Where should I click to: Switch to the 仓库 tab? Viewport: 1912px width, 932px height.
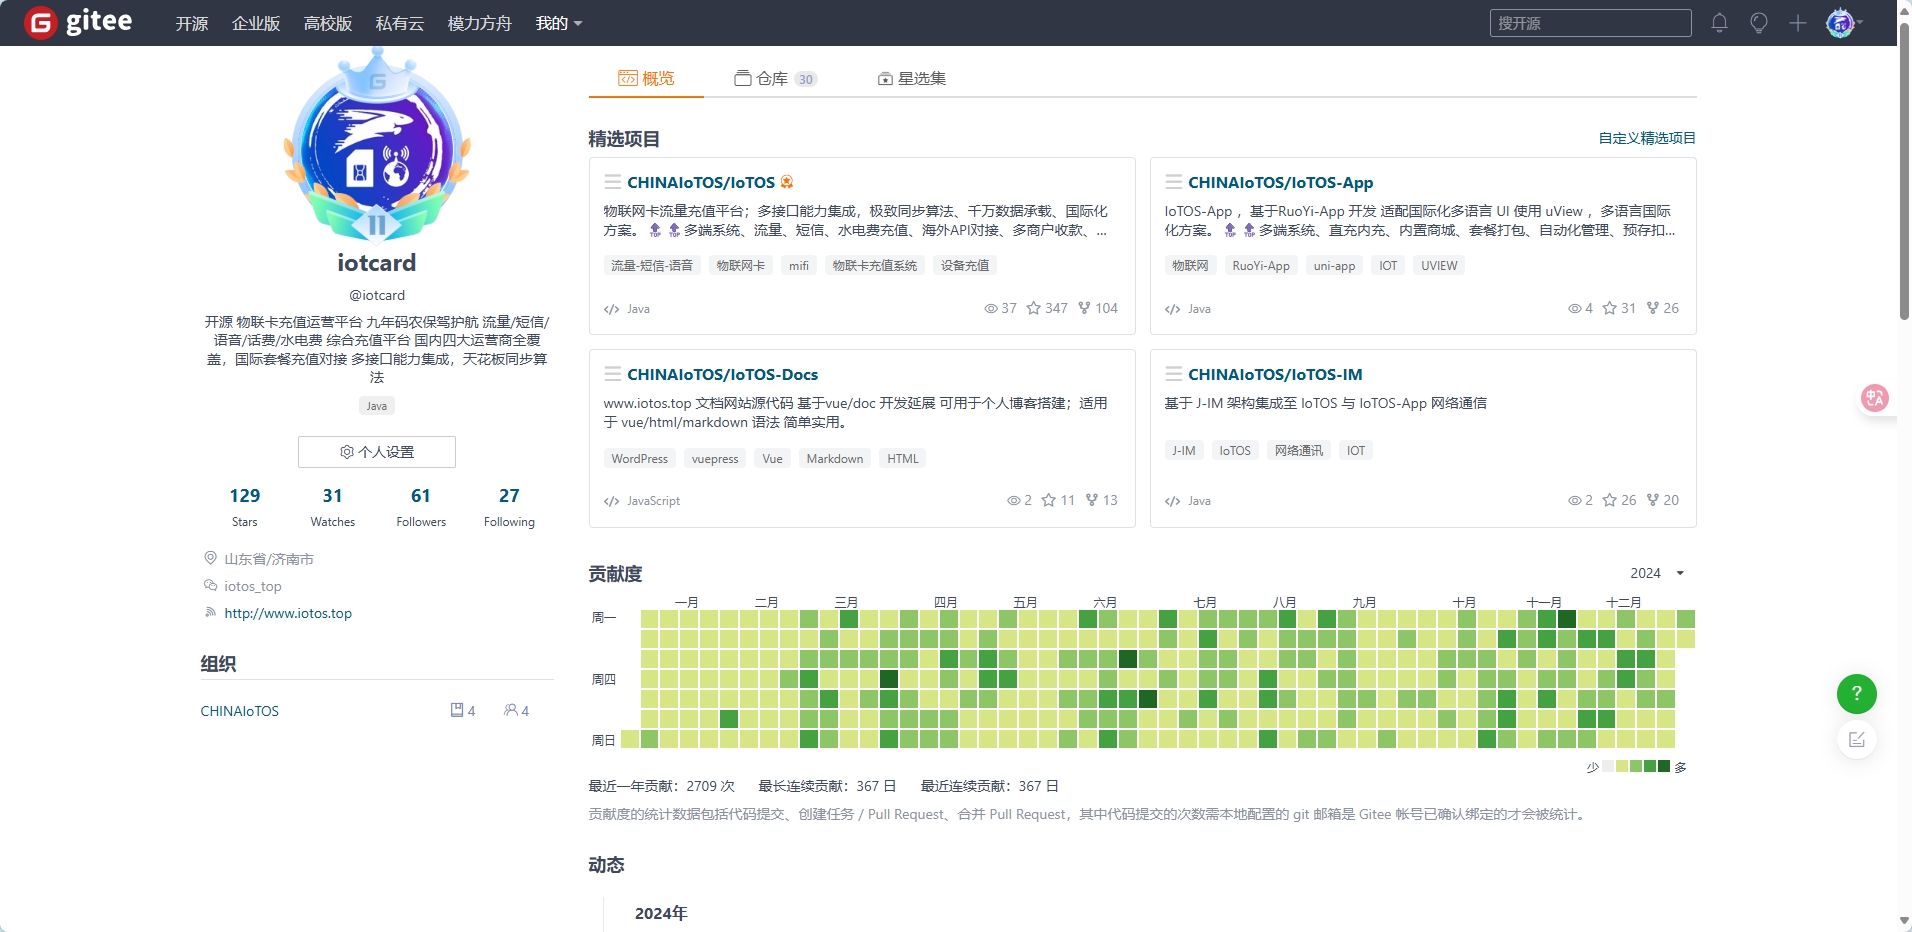pyautogui.click(x=775, y=78)
